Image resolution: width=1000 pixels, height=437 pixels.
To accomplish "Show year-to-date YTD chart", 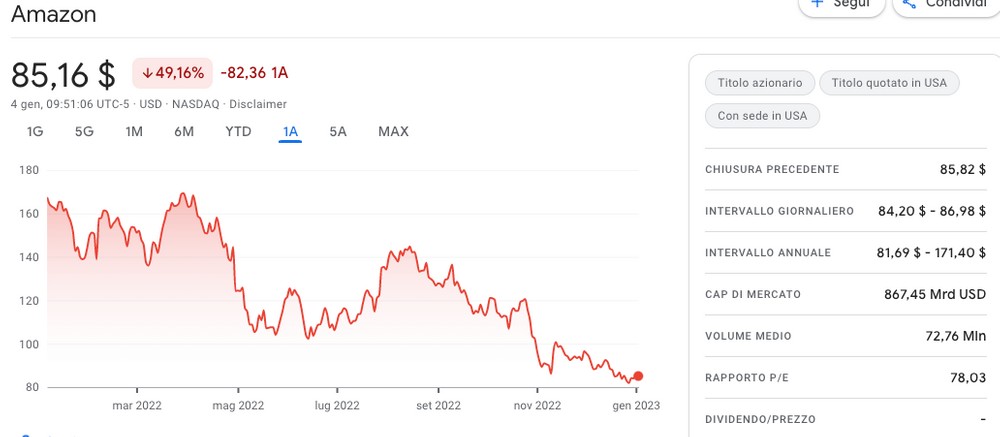I will [239, 132].
